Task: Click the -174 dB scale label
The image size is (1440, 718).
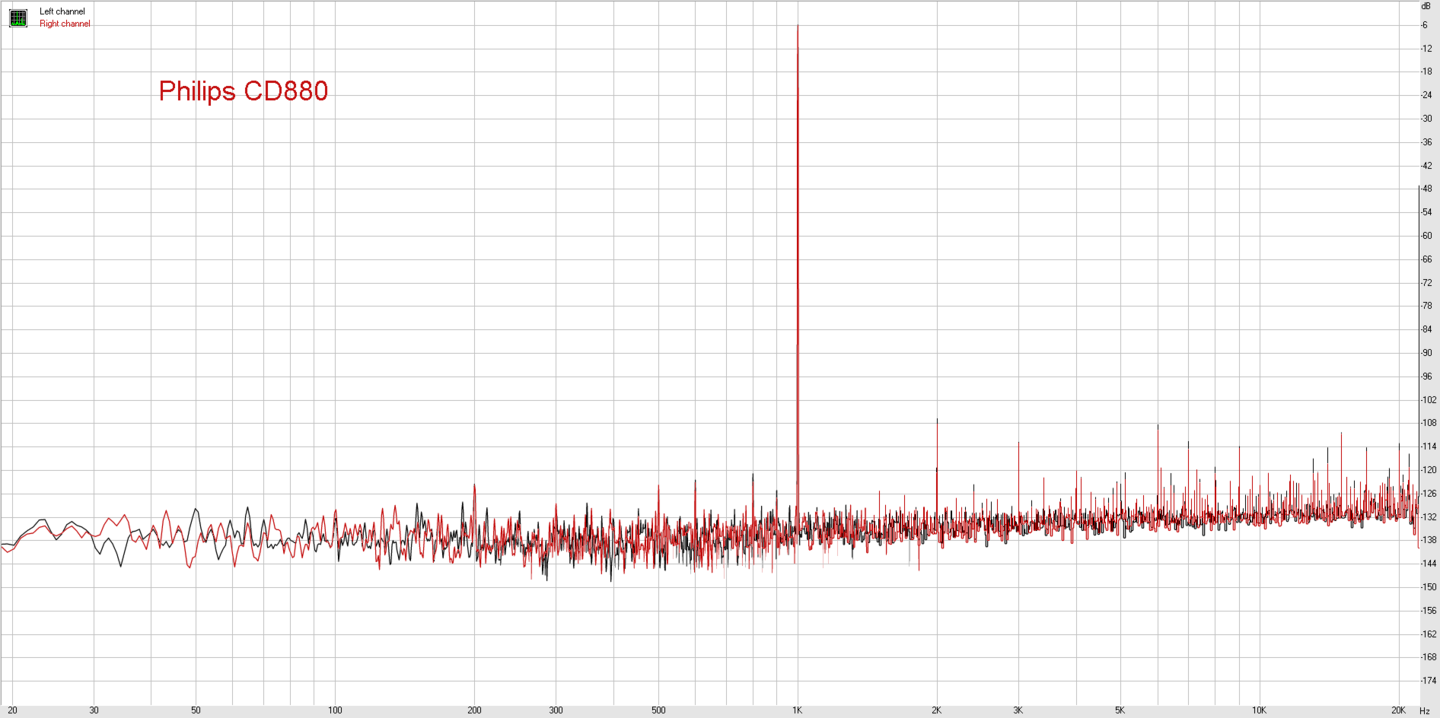Action: pyautogui.click(x=1428, y=681)
